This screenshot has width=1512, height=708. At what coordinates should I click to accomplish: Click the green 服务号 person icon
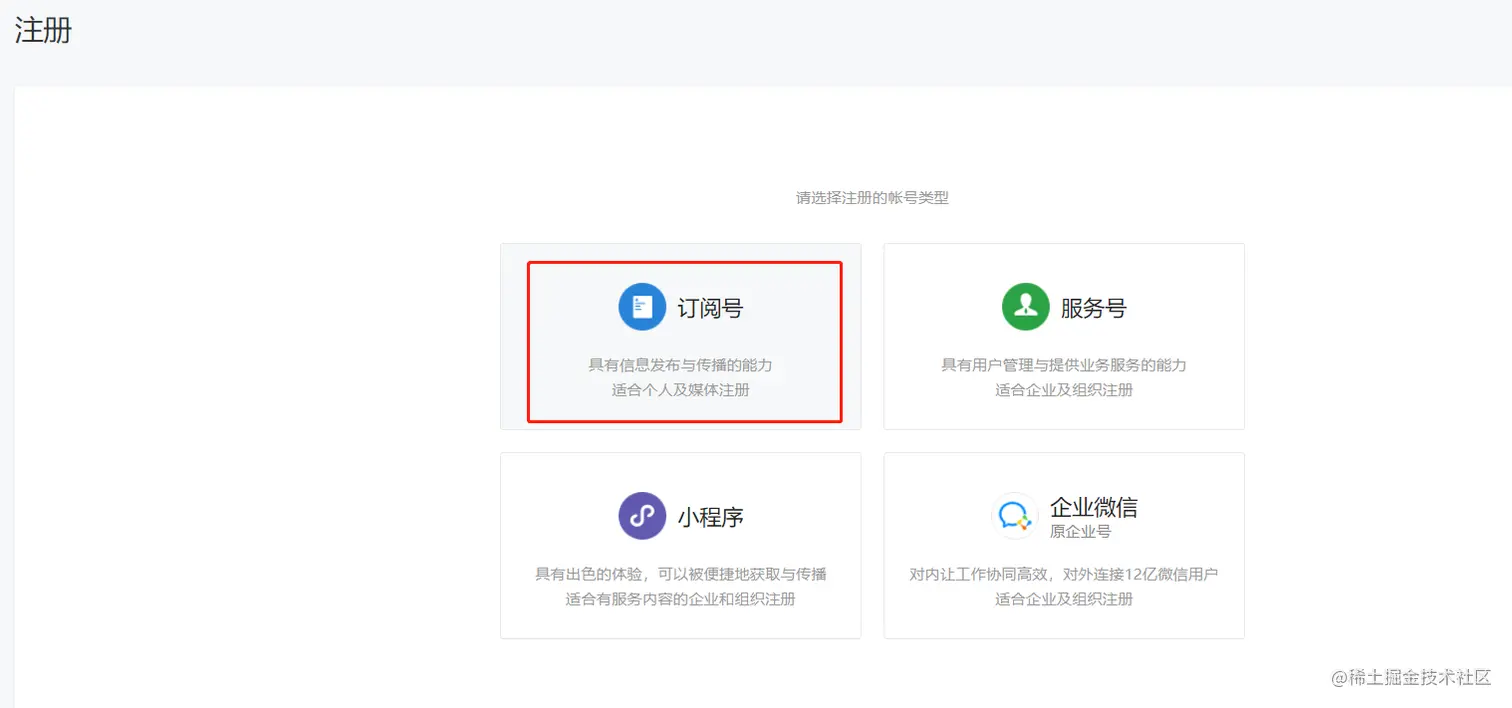click(x=1025, y=307)
